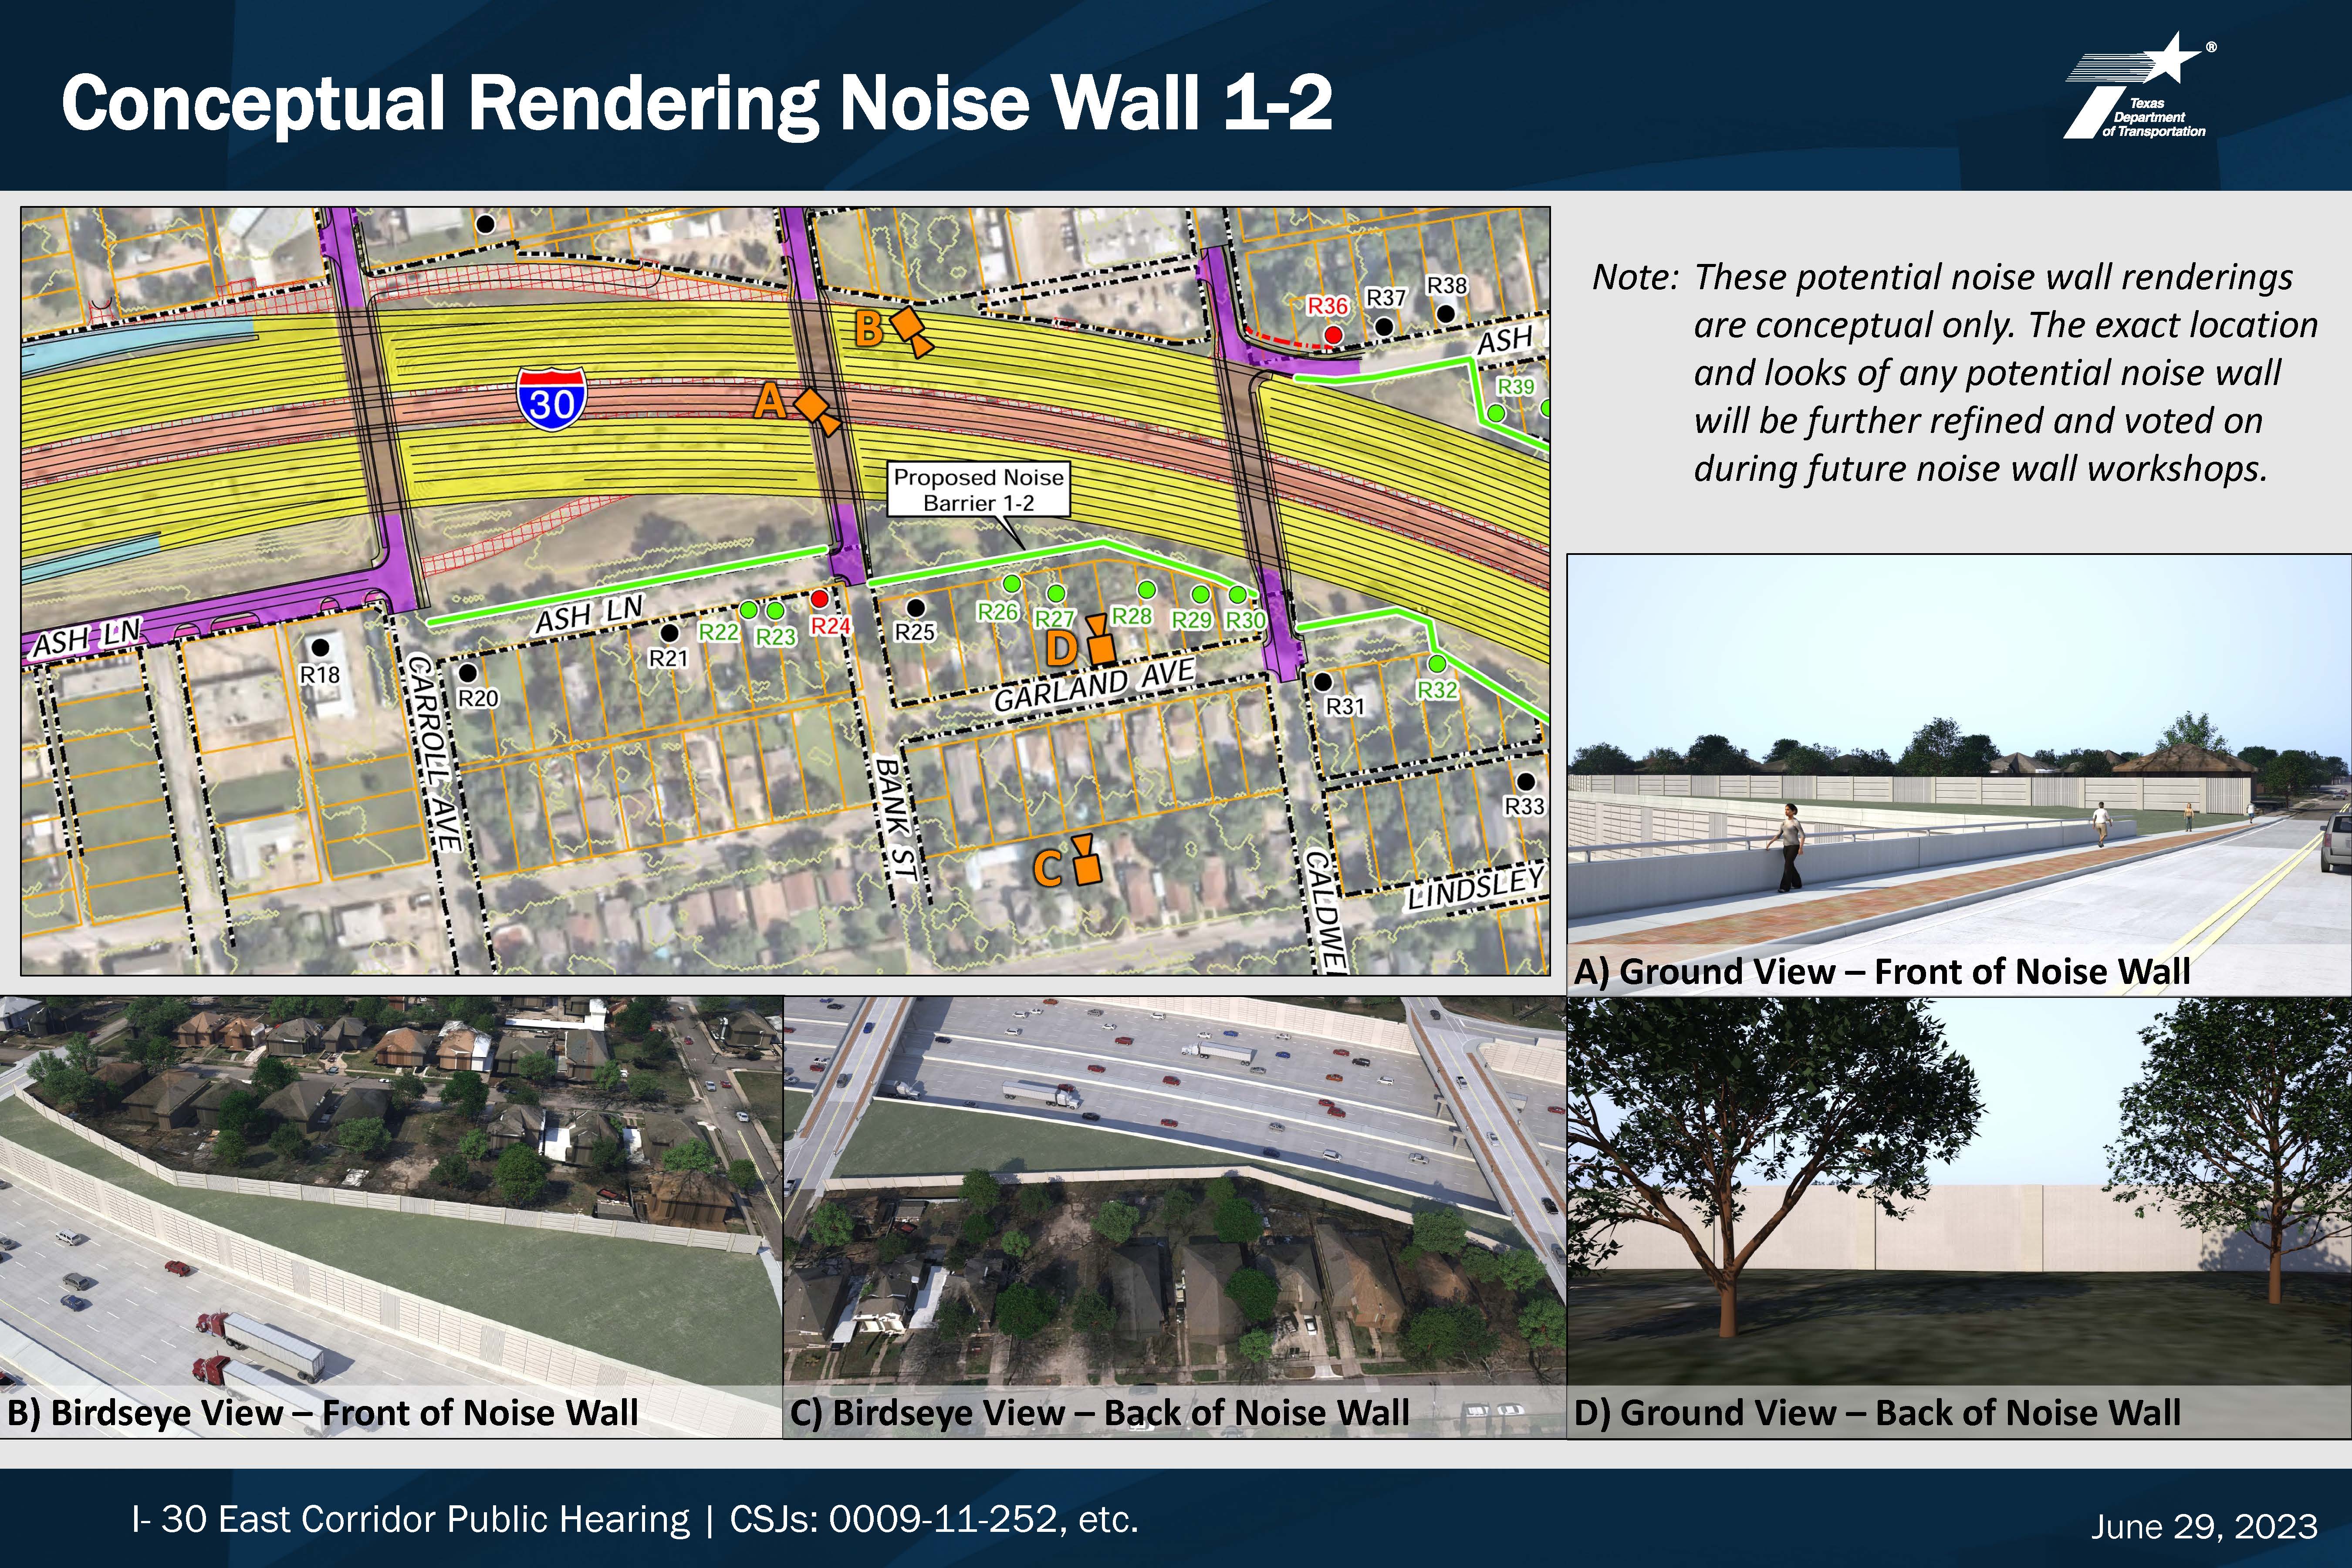Viewport: 2352px width, 1568px height.
Task: Click the black receiver dot R25
Action: tap(915, 607)
